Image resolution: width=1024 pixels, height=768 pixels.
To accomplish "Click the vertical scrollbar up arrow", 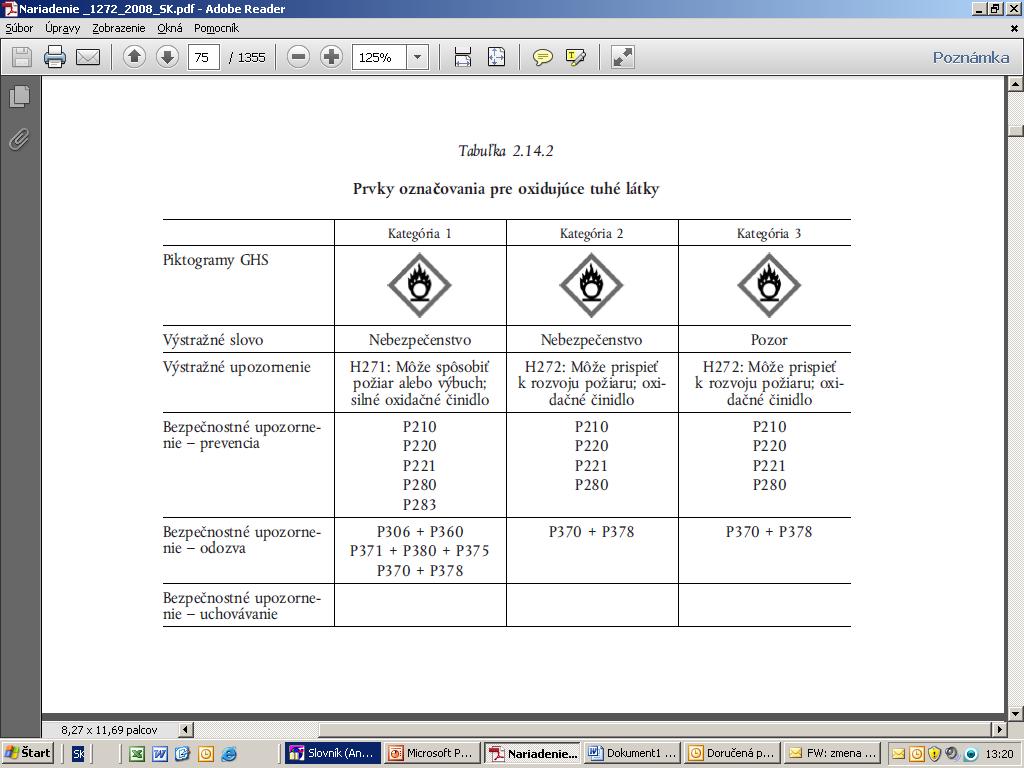I will (1016, 84).
